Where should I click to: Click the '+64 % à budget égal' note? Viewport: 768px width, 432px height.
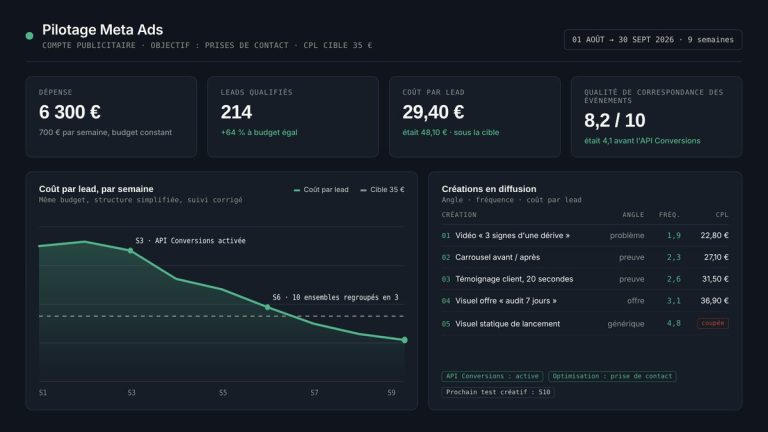259,132
